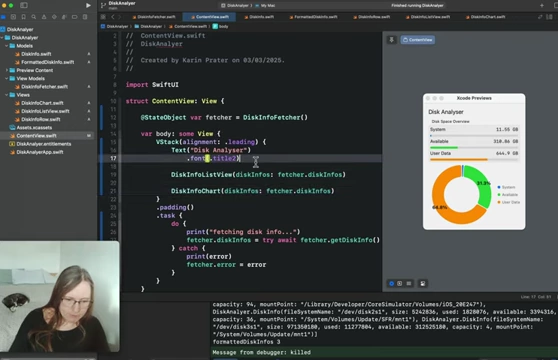The height and width of the screenshot is (360, 558).
Task: Open the Report navigator icon
Action: click(85, 17)
